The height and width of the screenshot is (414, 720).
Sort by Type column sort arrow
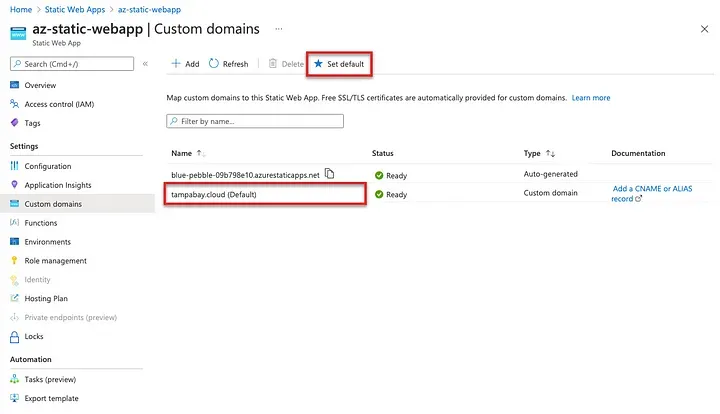pos(551,153)
